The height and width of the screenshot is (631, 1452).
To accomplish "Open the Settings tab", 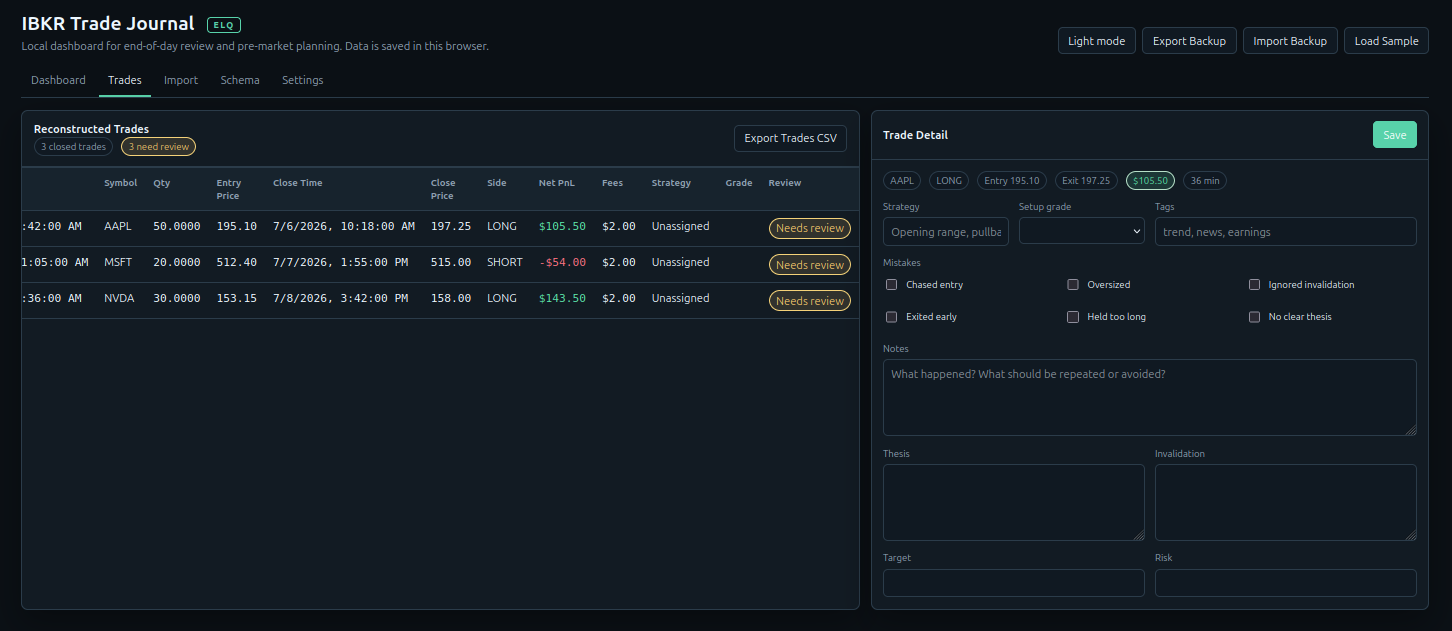I will (303, 80).
